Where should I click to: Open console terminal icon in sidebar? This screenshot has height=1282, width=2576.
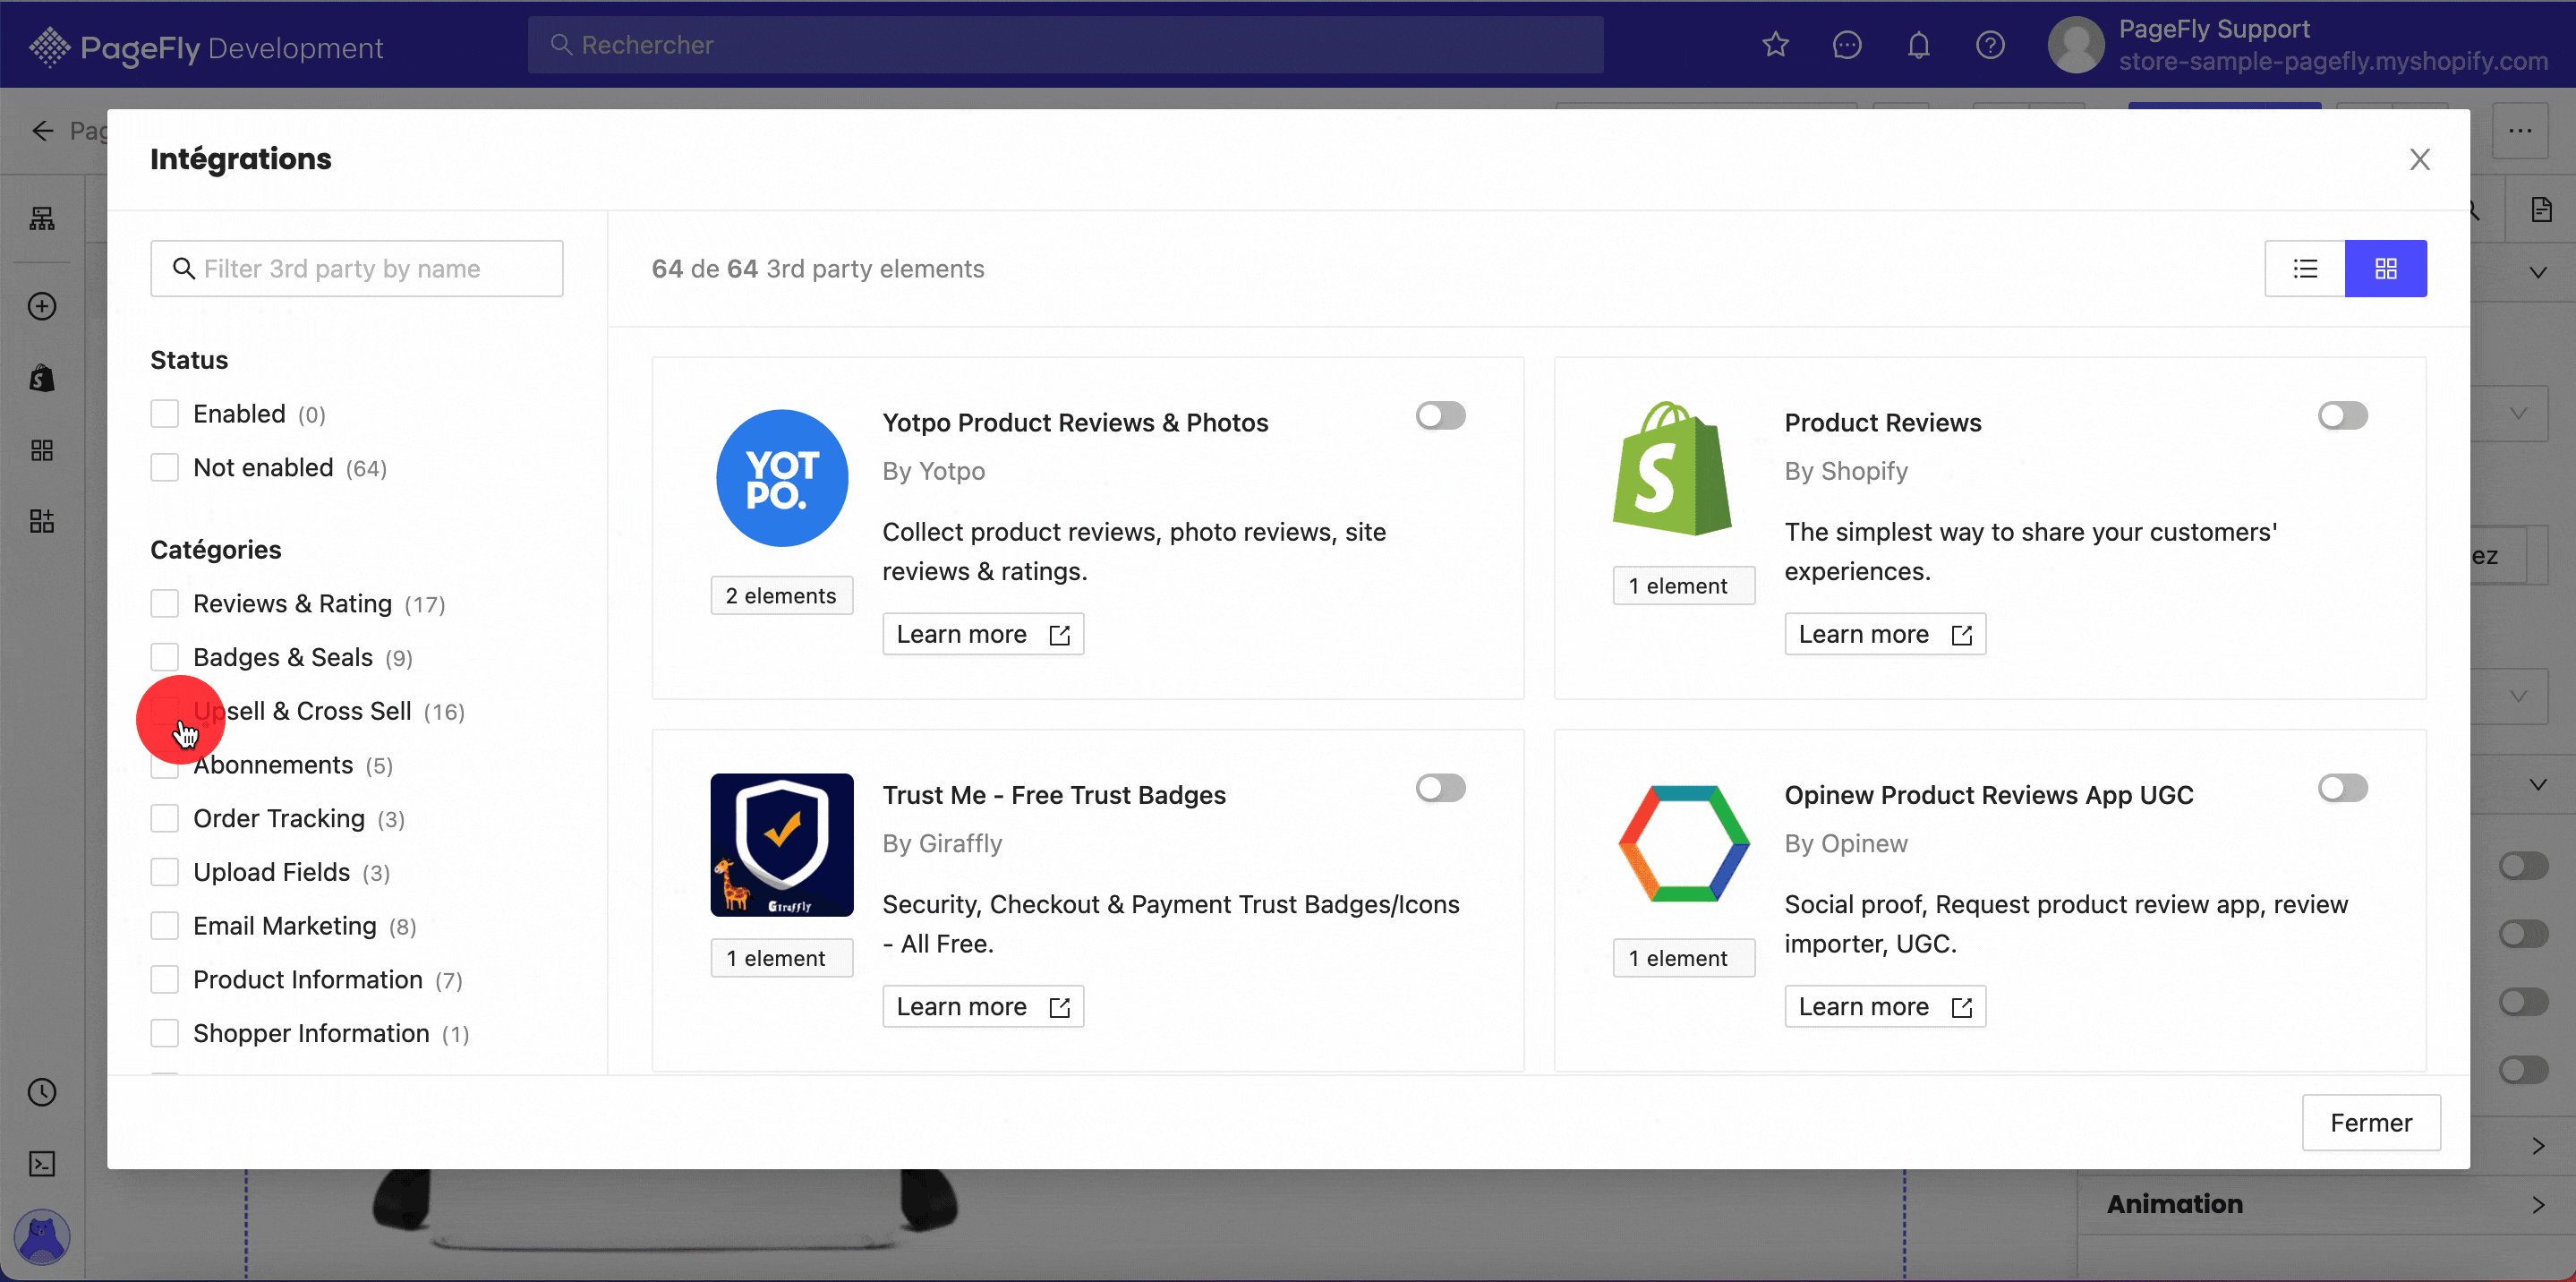pos(42,1164)
